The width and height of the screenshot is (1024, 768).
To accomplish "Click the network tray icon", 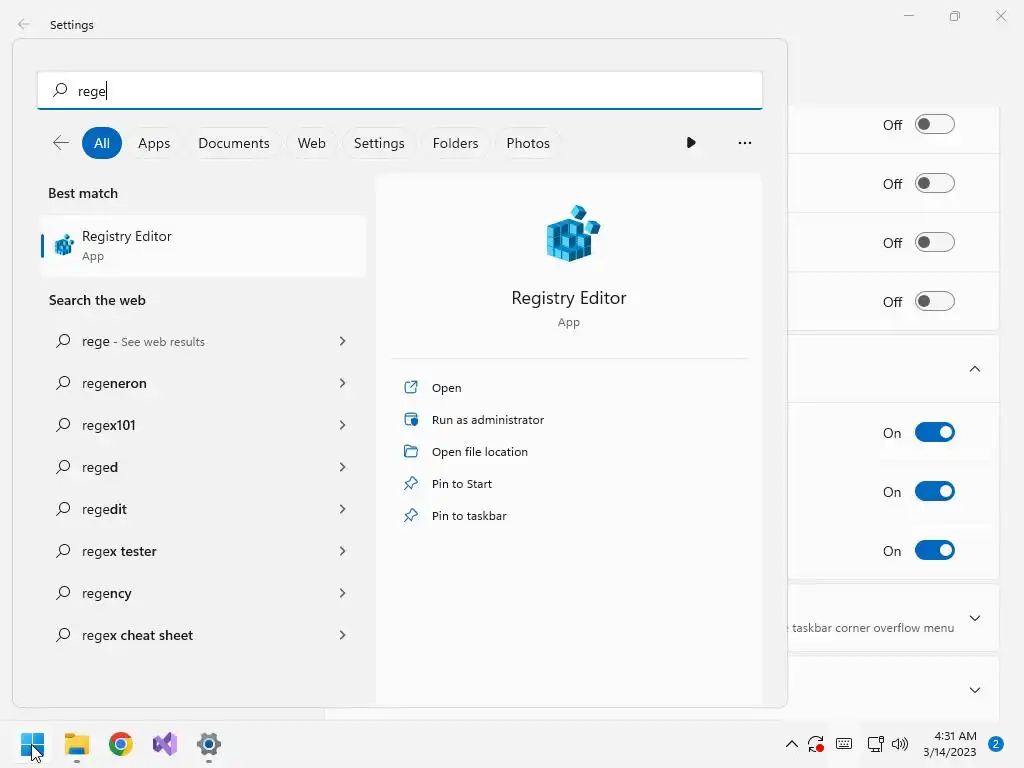I will tap(875, 744).
